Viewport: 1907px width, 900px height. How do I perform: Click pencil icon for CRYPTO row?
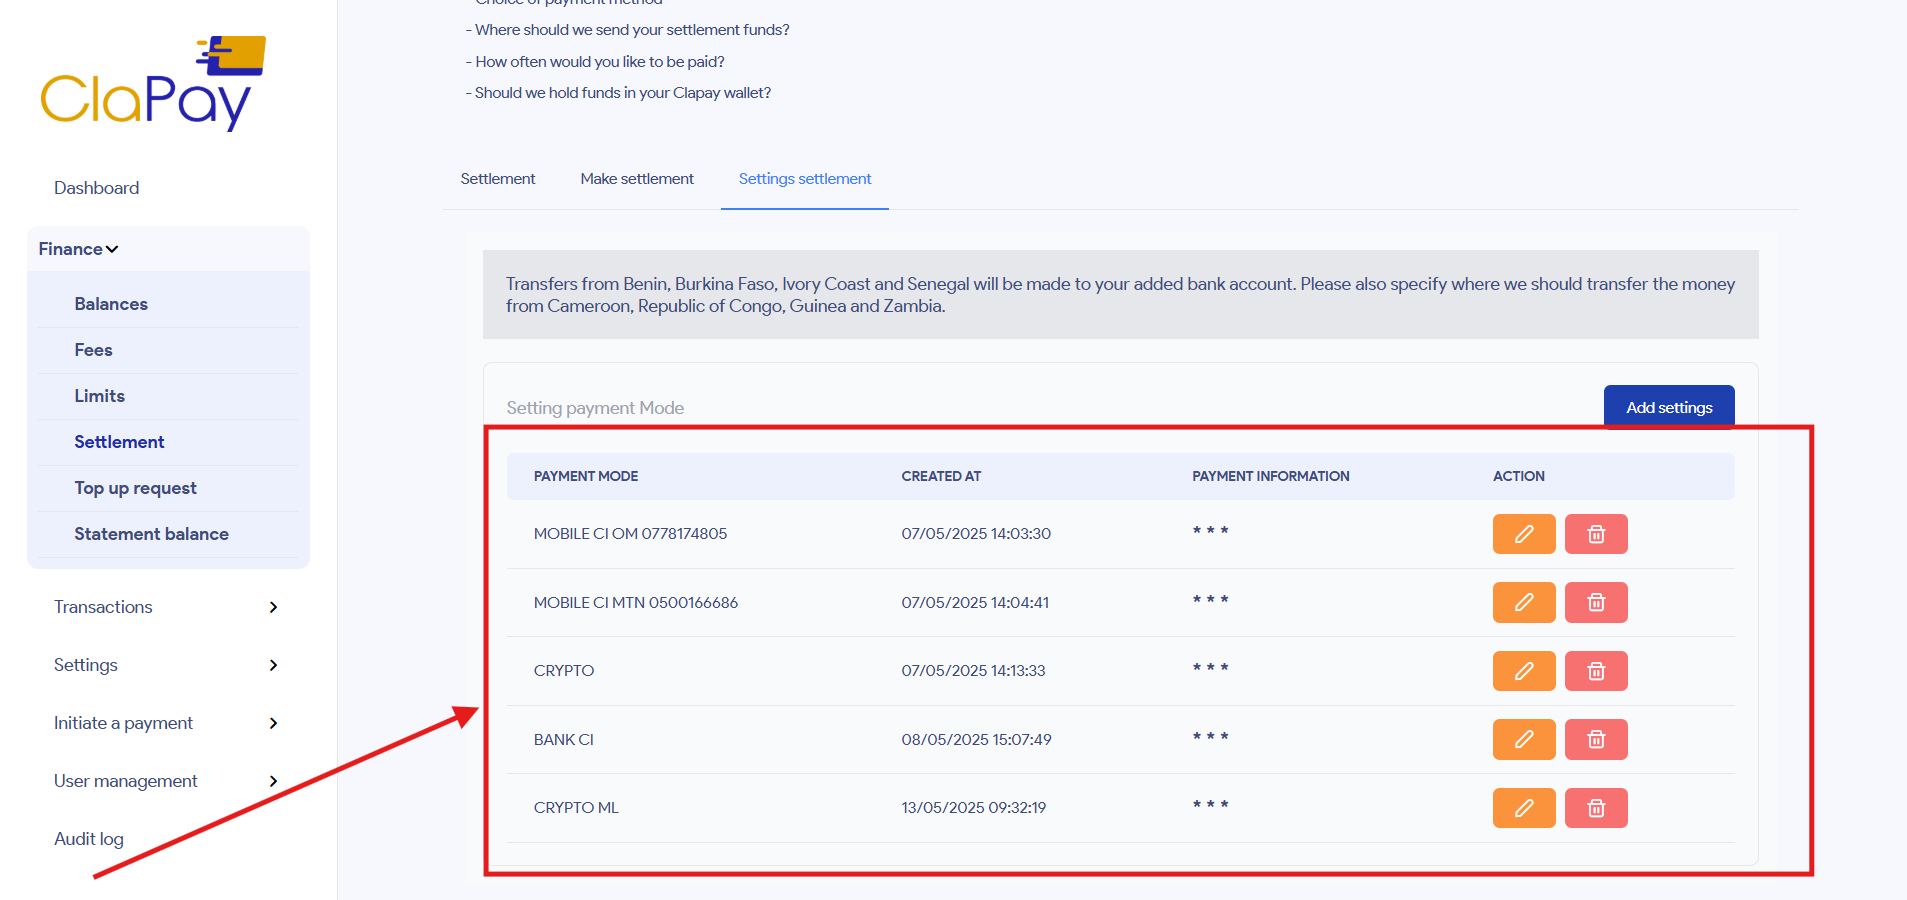point(1523,671)
